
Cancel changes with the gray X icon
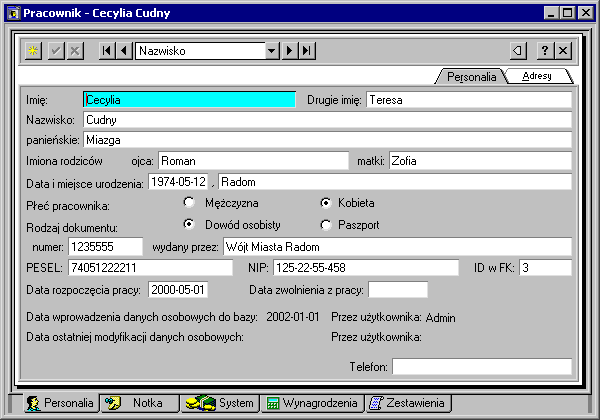coord(75,50)
